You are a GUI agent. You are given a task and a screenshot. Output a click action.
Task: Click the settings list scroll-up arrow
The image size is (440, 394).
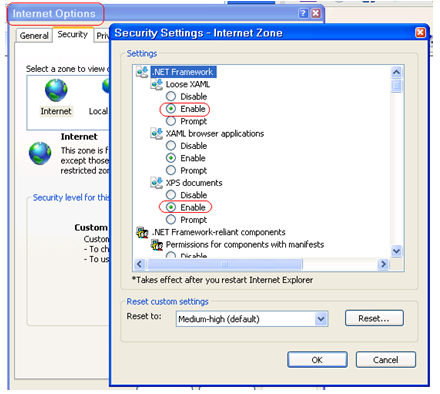pyautogui.click(x=396, y=72)
